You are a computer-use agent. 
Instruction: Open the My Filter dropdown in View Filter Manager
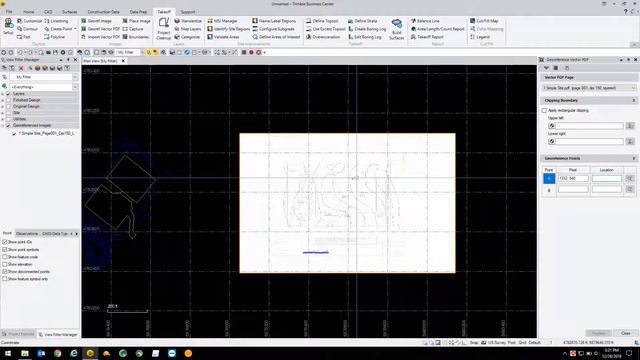tap(75, 77)
